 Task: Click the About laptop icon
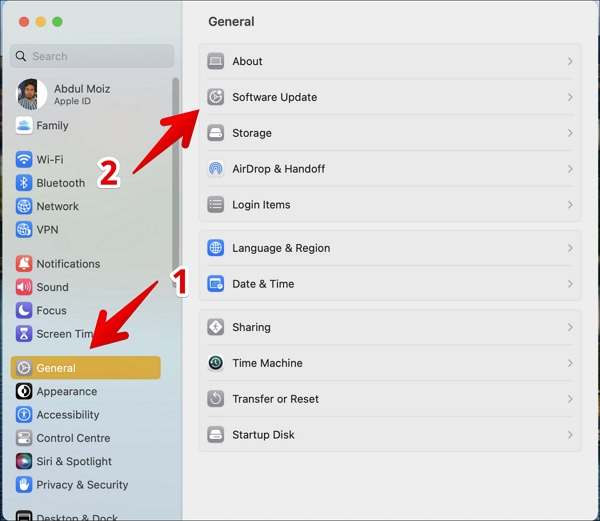215,61
